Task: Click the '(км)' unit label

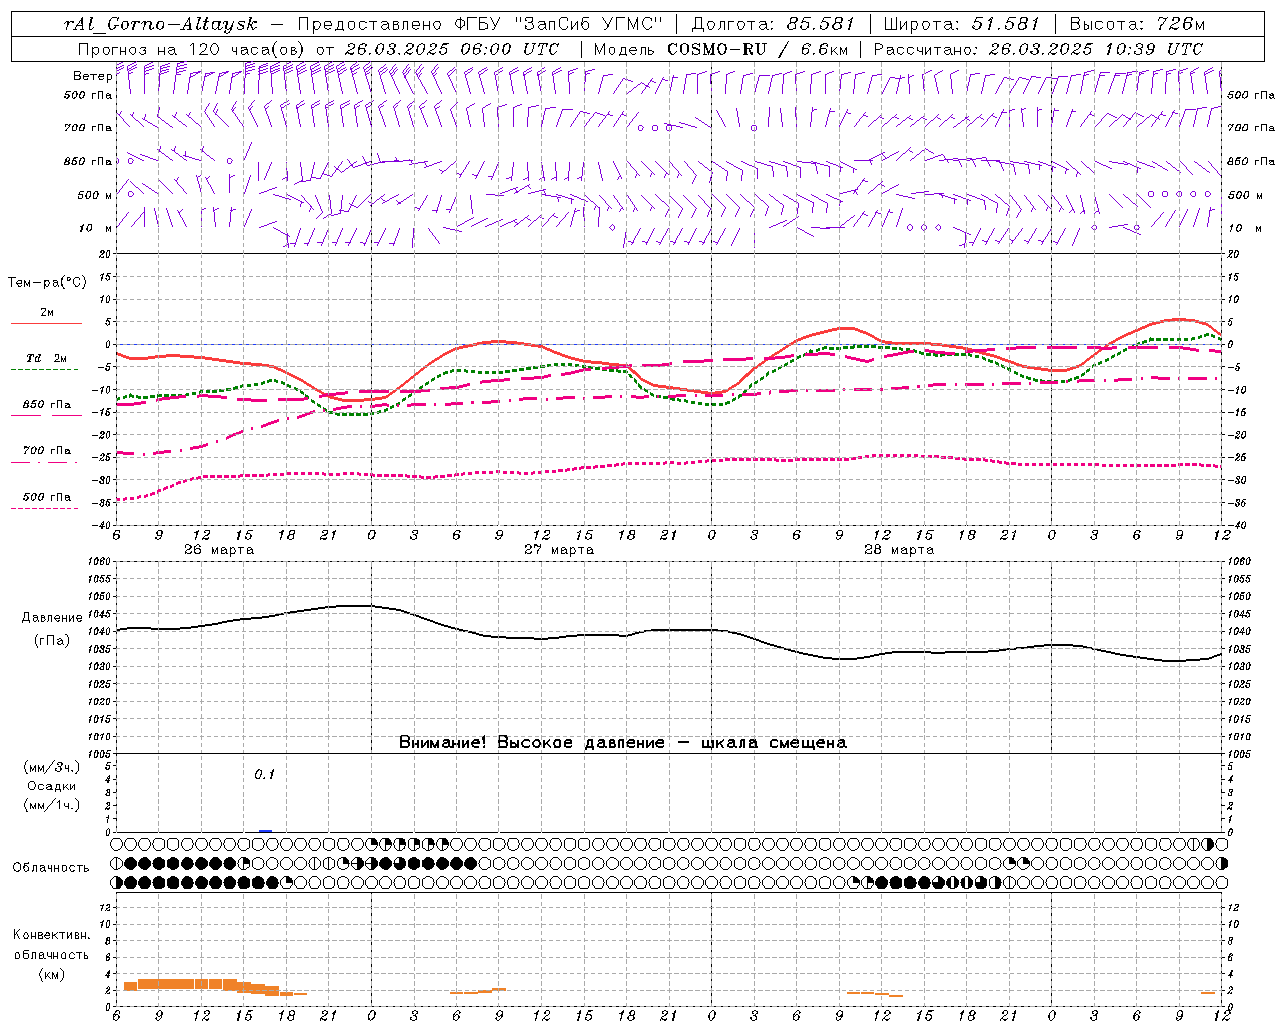Action: pos(52,974)
